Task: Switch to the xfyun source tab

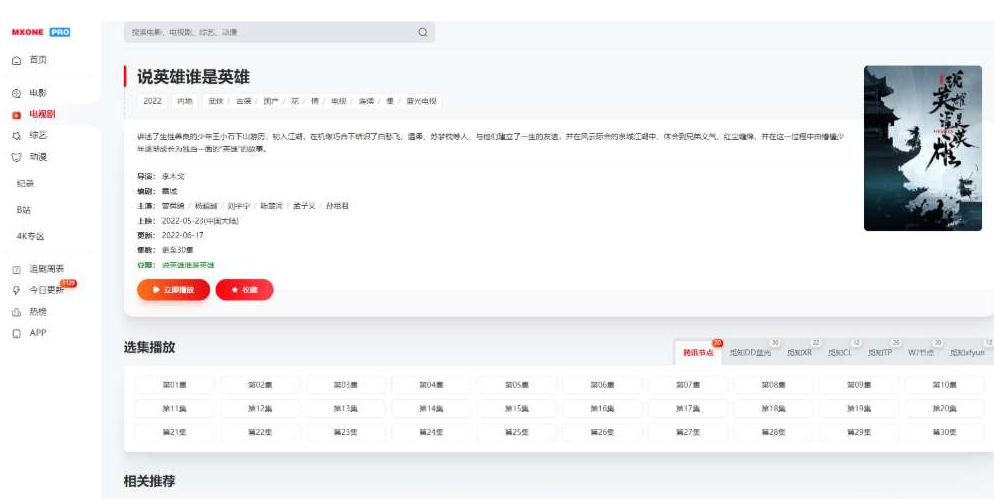Action: pos(967,353)
